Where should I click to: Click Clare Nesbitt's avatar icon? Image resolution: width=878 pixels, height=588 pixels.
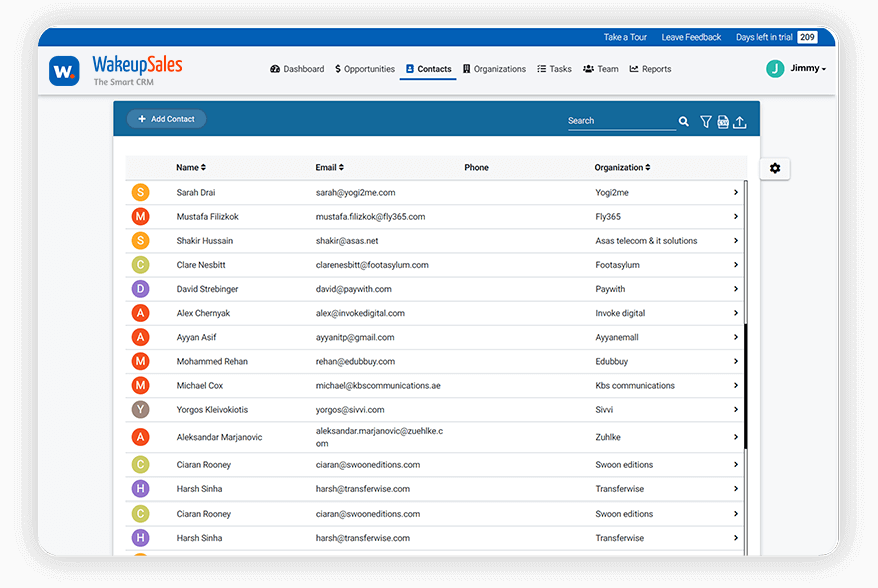[x=141, y=265]
